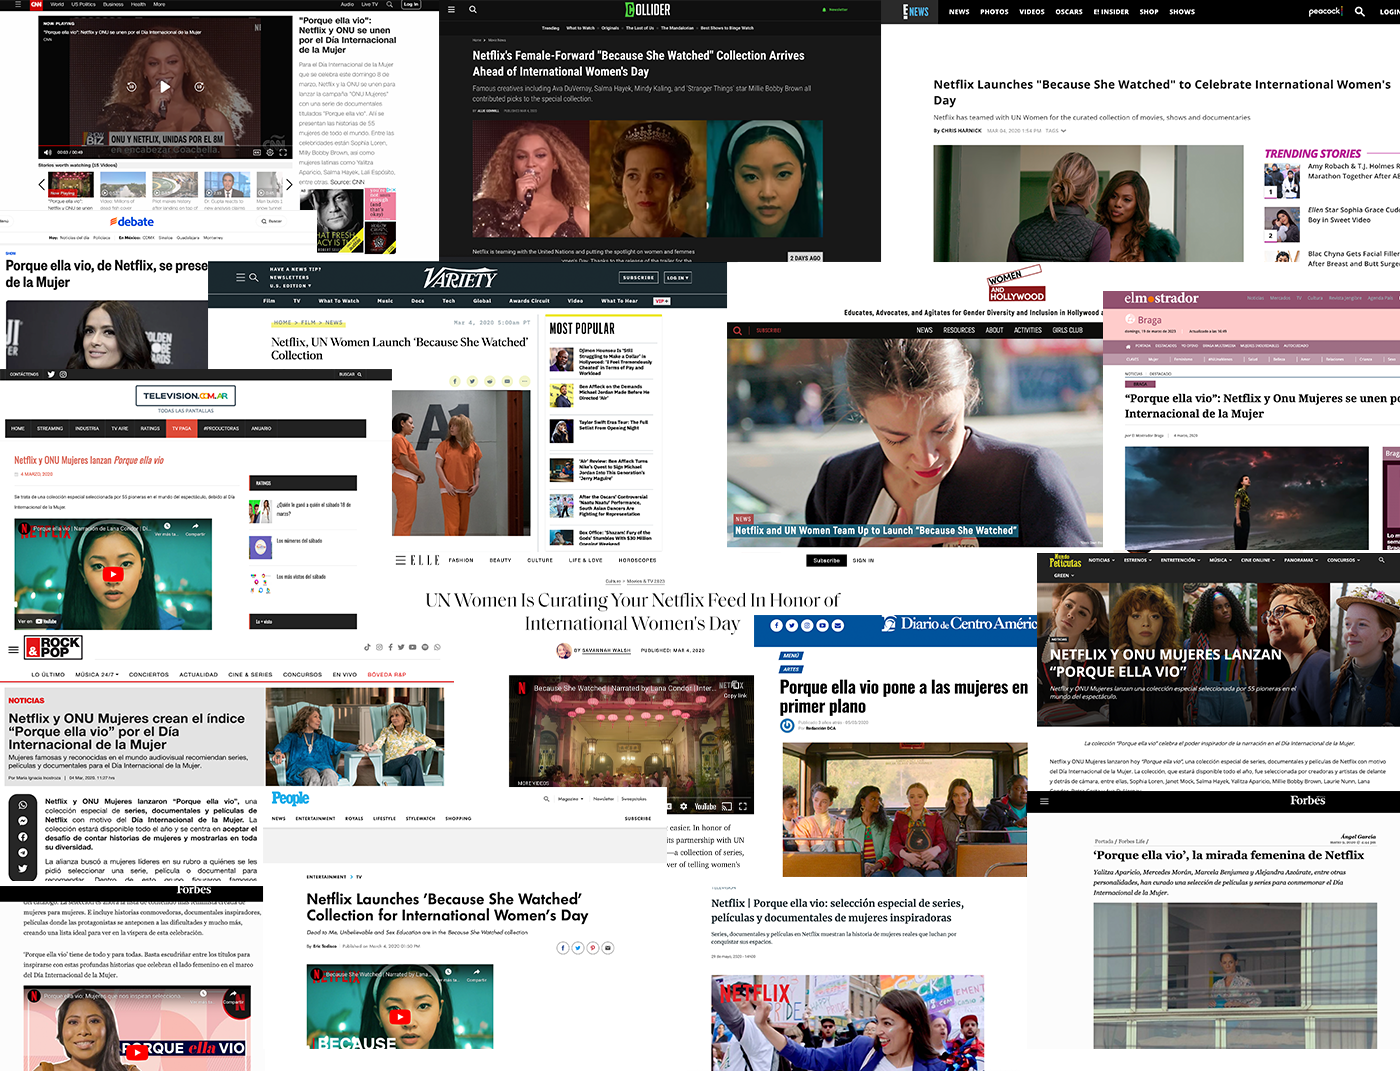Open El Mostrador home icon in purple bar
The image size is (1400, 1071).
pyautogui.click(x=1127, y=345)
